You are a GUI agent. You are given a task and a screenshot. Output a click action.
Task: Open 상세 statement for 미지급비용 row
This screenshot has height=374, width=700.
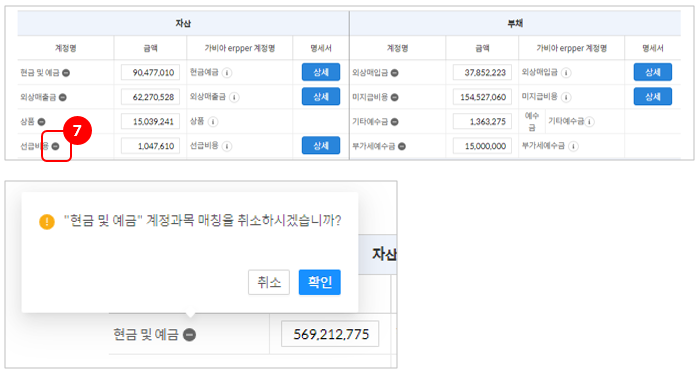[x=653, y=96]
